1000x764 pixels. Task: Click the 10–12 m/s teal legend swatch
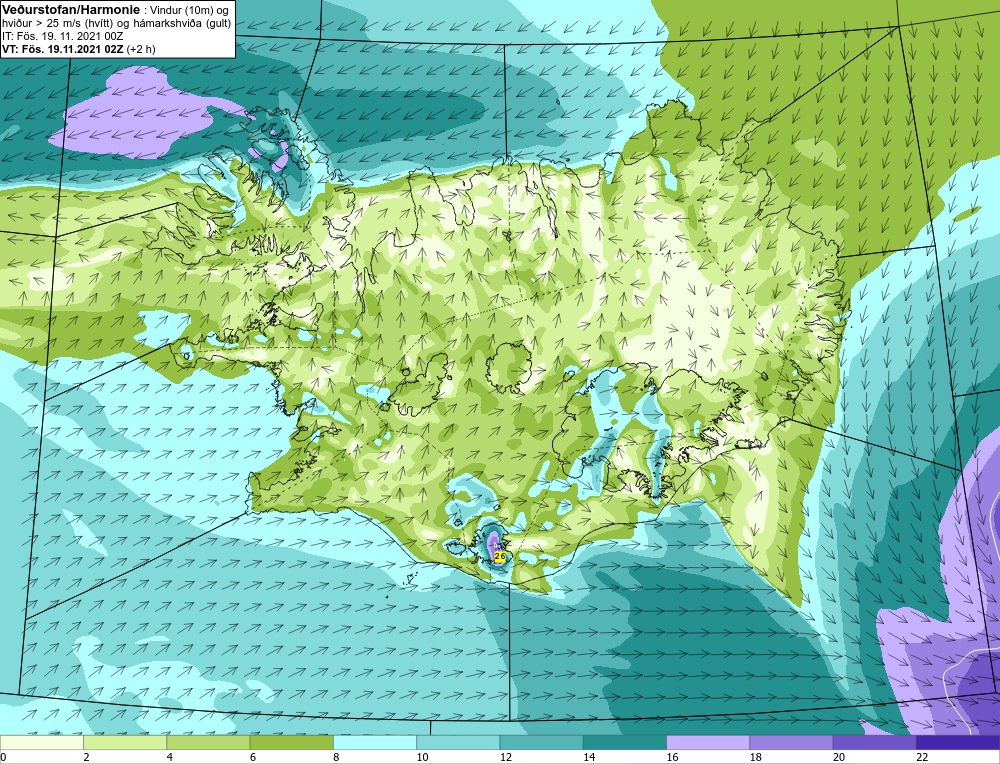click(458, 742)
